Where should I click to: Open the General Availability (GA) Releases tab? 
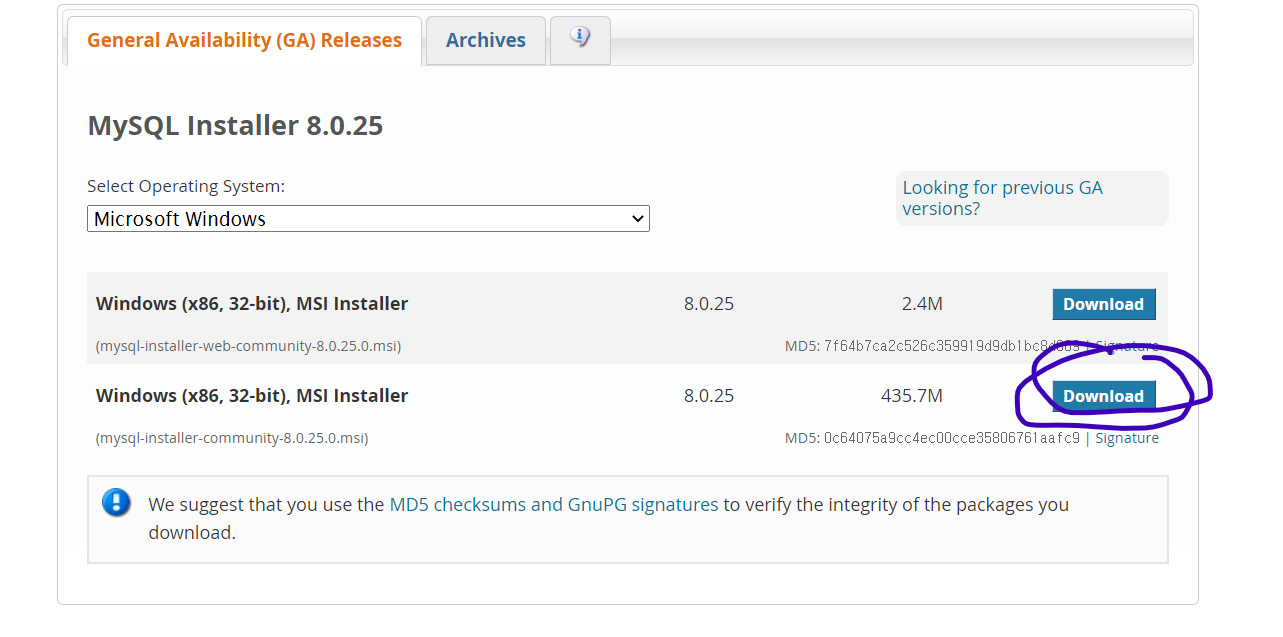tap(244, 40)
